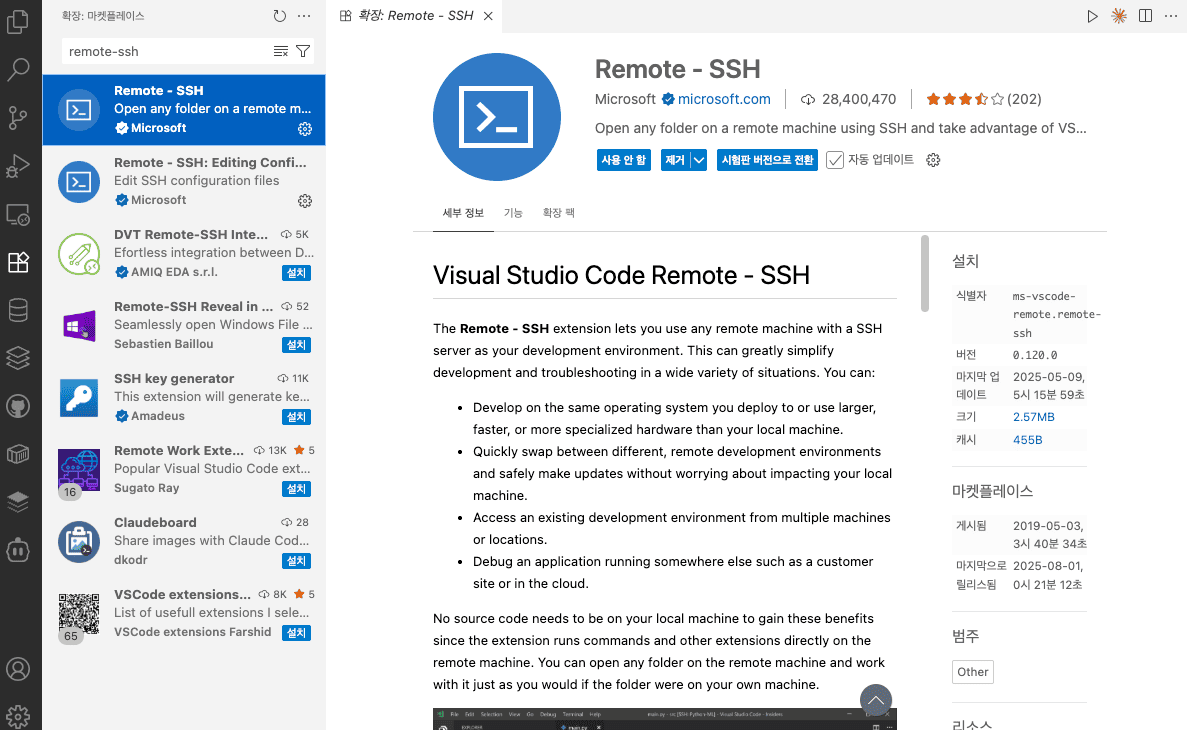Screen dimensions: 1187x730
Task: Open Run and Debug view
Action: 18,166
